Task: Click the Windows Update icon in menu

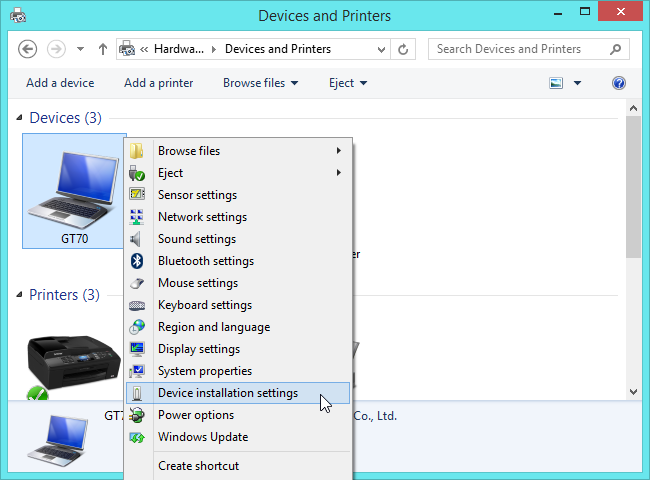Action: click(138, 437)
